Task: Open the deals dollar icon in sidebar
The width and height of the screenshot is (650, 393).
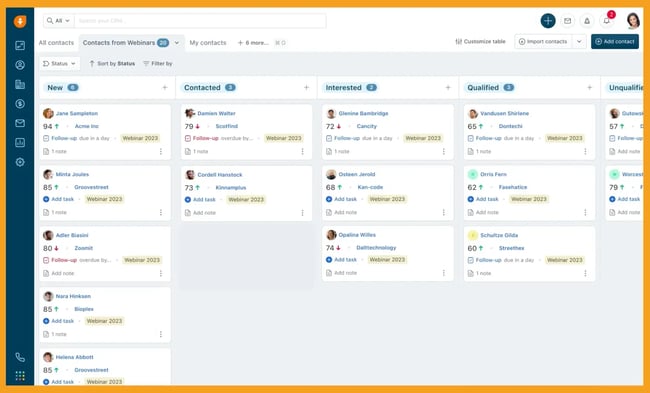Action: 20,104
